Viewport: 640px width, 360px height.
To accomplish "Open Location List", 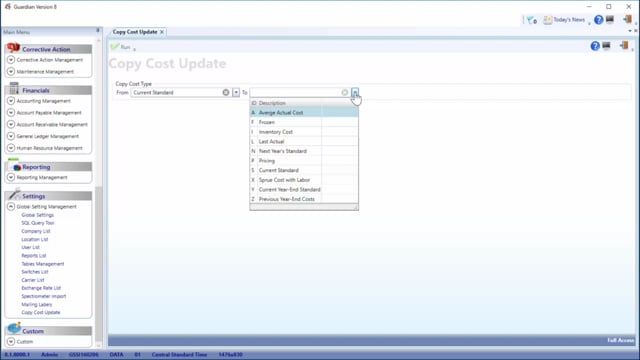I will click(x=35, y=240).
